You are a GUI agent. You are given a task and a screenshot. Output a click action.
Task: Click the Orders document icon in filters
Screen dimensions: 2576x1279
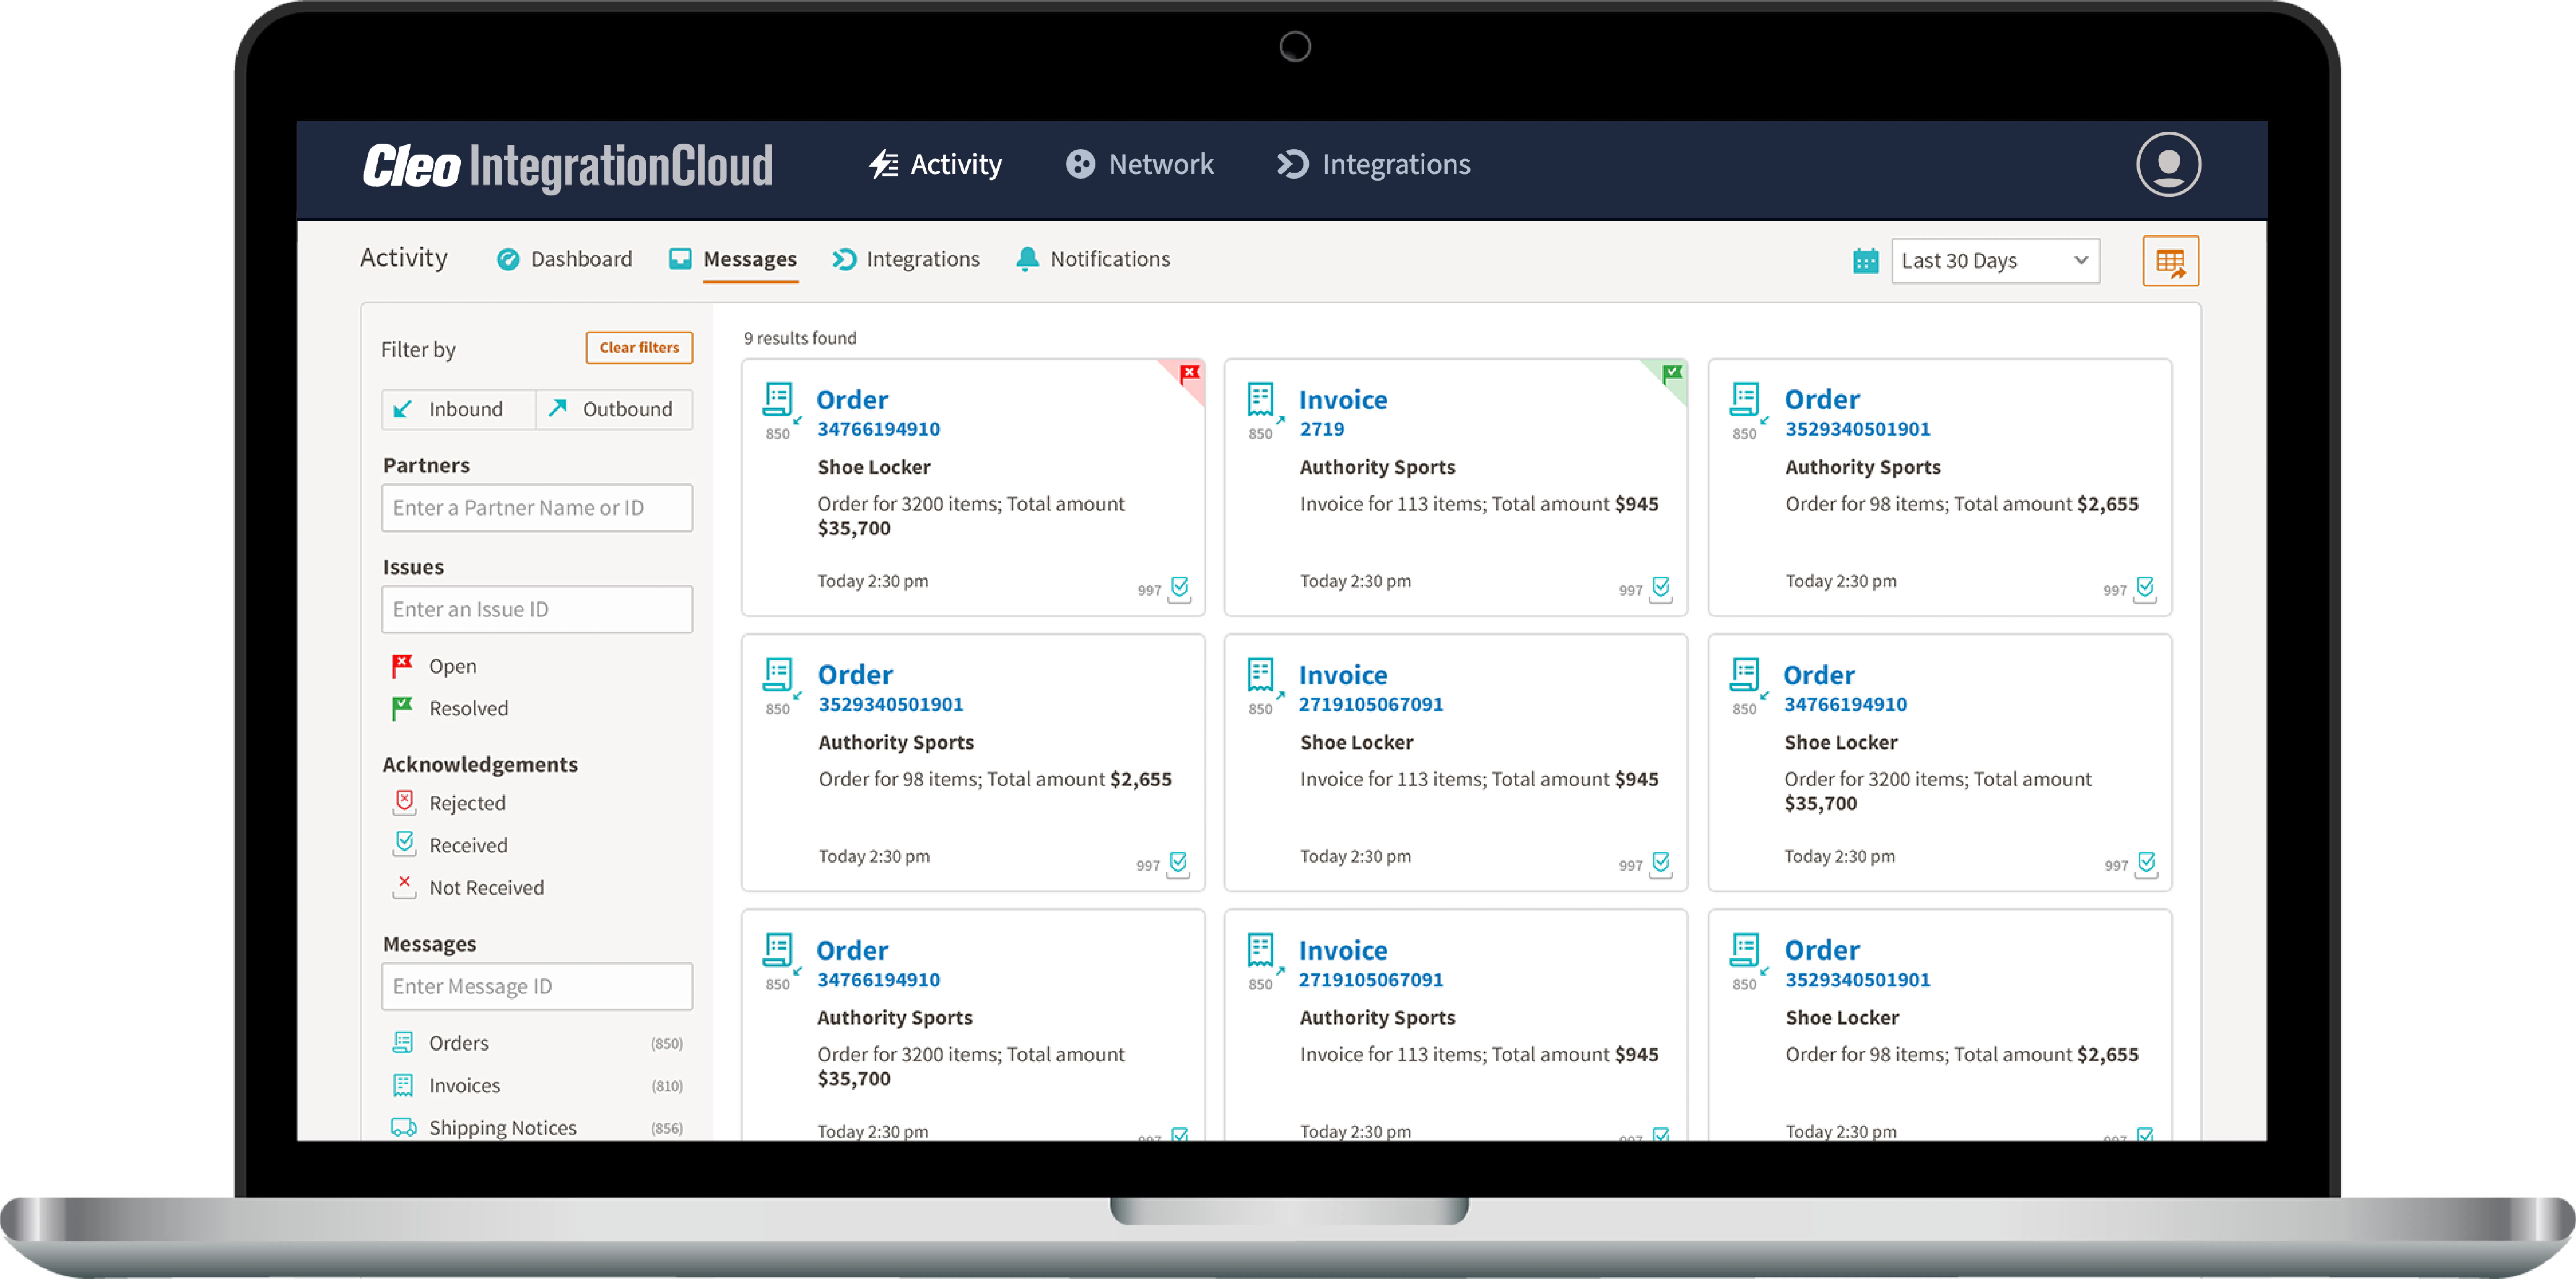(x=403, y=1043)
